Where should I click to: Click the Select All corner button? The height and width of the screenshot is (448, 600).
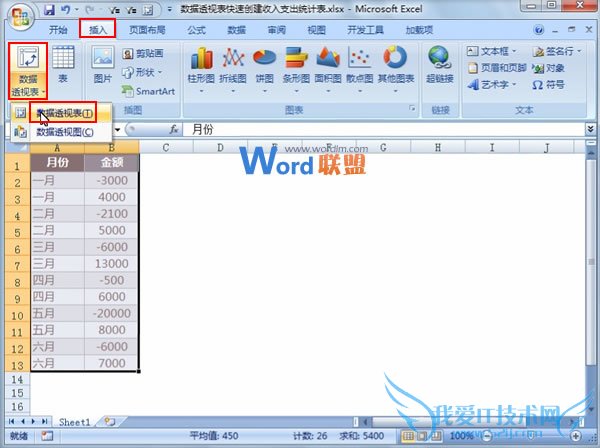[x=18, y=147]
